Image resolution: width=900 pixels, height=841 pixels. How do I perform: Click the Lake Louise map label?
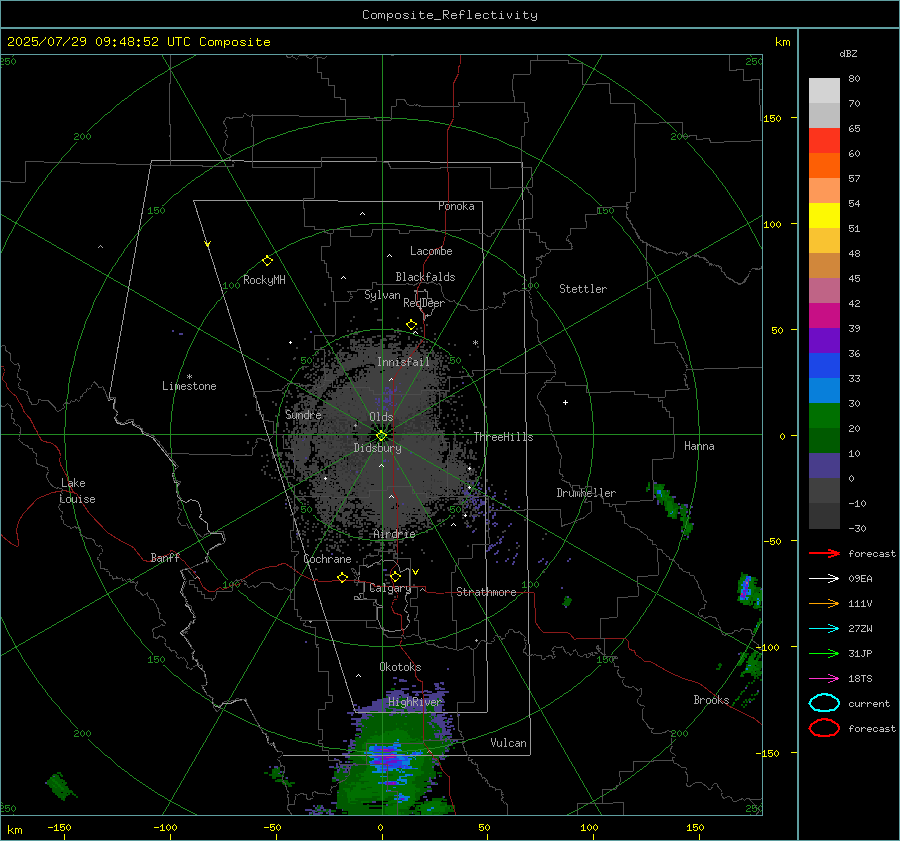77,491
